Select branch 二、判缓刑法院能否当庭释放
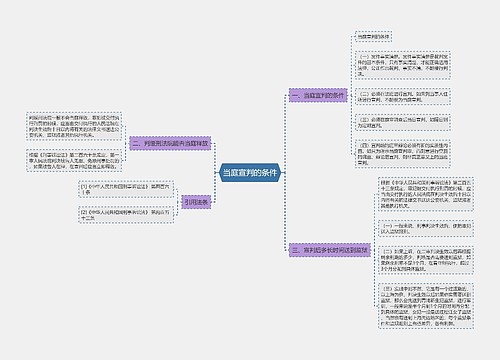 (170, 143)
